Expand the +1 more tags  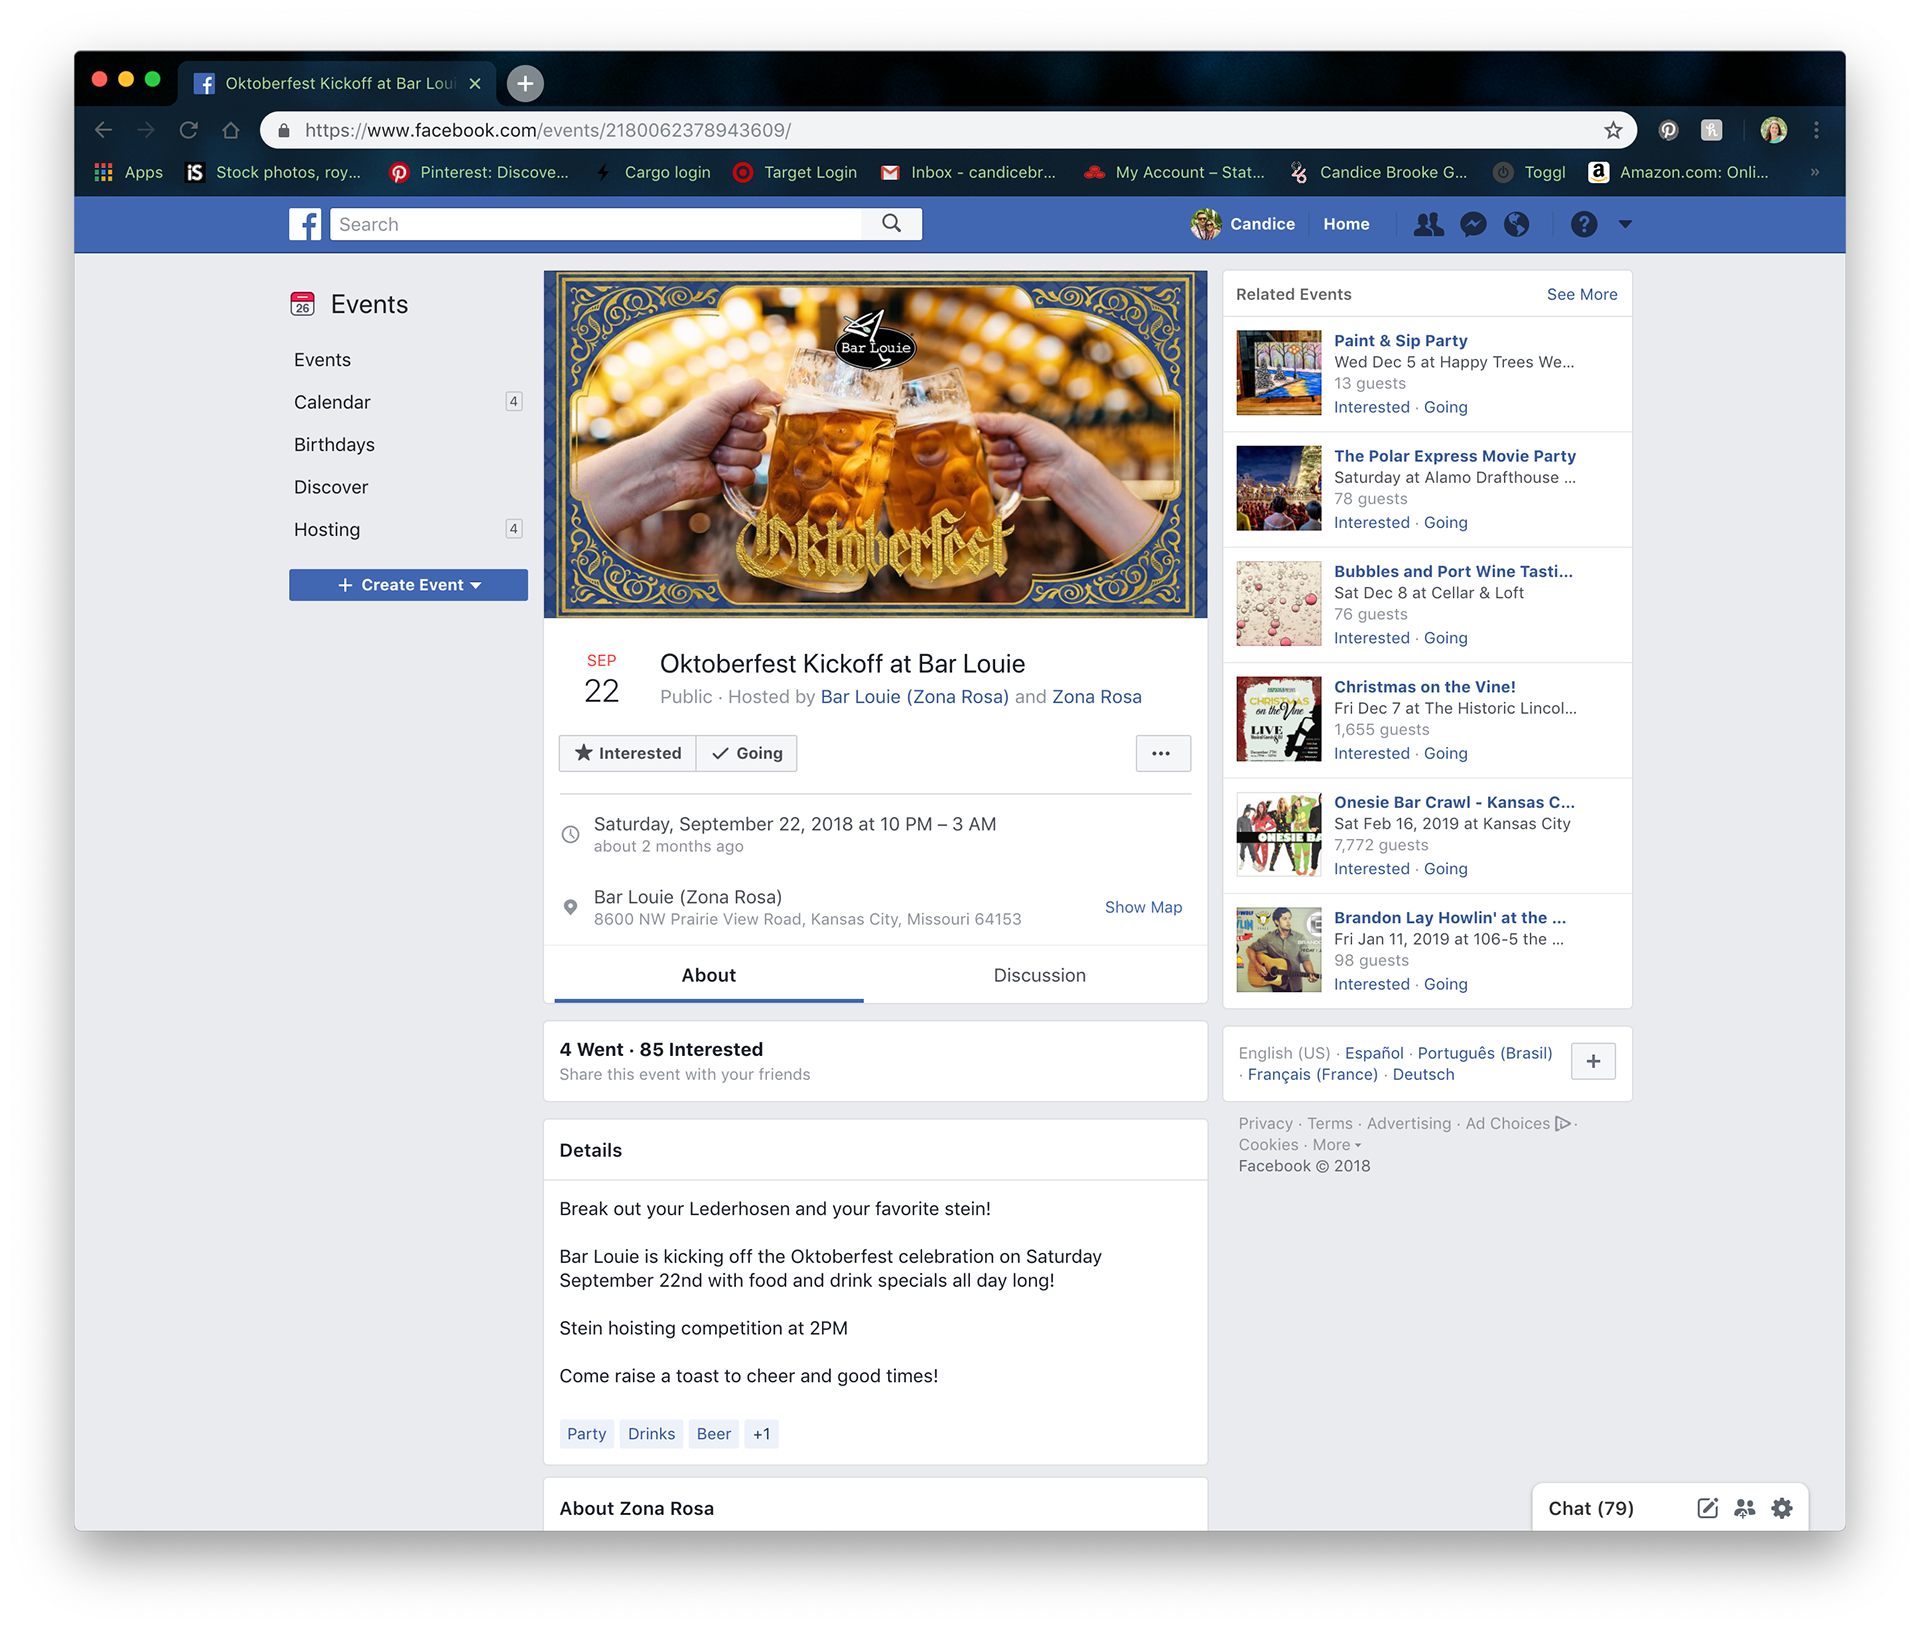(x=762, y=1434)
